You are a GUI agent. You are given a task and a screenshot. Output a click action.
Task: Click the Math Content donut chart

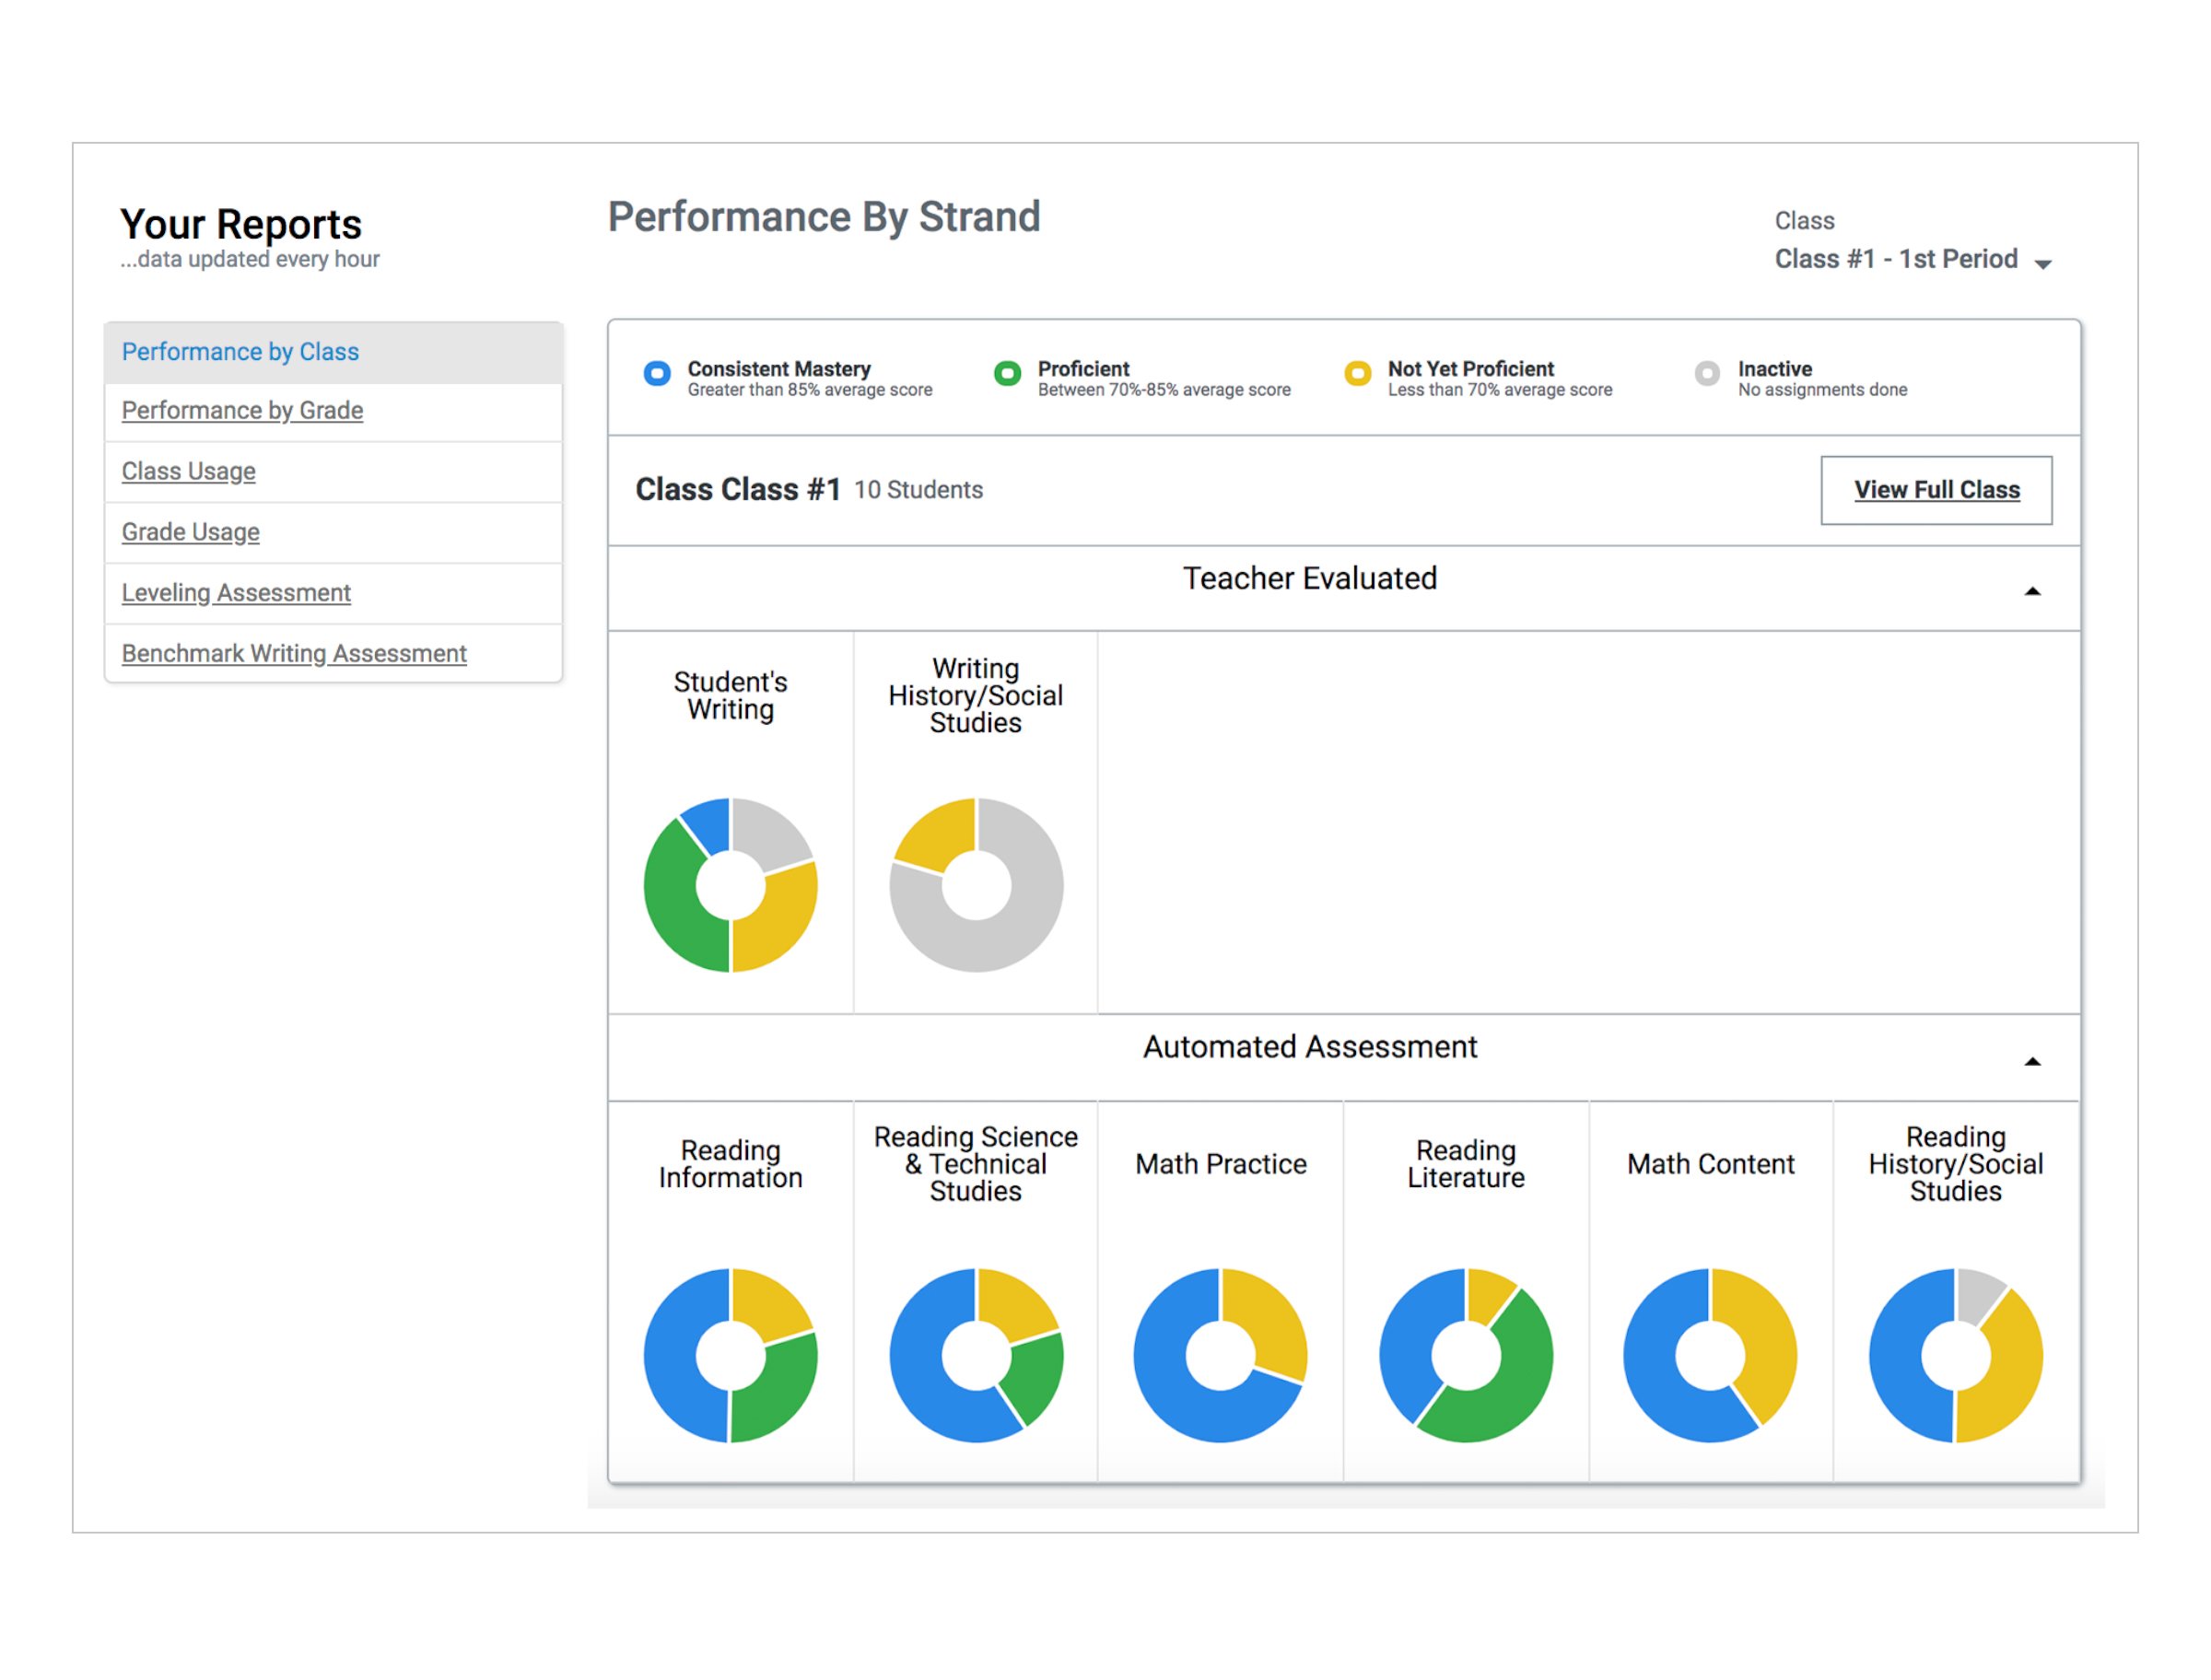(x=1710, y=1356)
